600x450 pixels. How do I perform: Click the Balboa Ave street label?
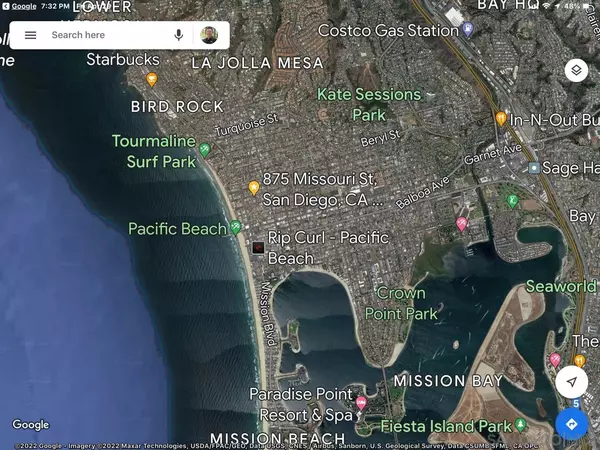[422, 192]
